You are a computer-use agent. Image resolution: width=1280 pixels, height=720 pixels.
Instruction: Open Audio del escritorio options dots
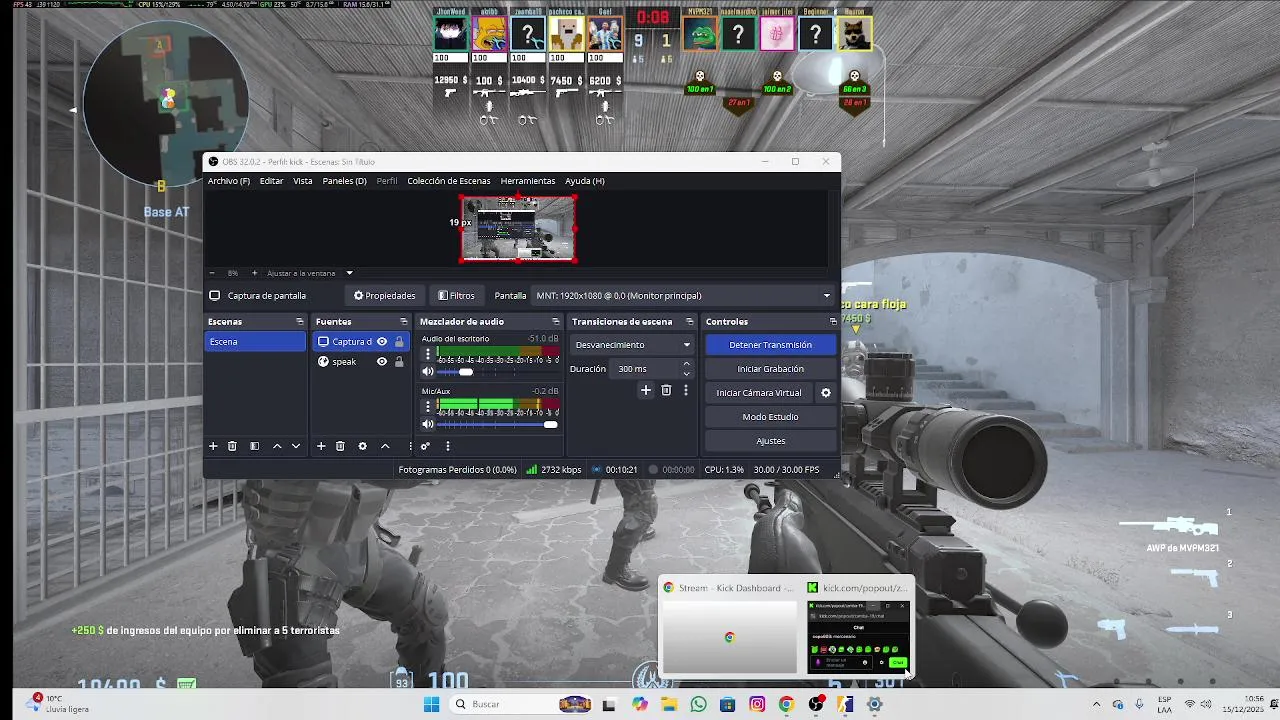click(428, 354)
